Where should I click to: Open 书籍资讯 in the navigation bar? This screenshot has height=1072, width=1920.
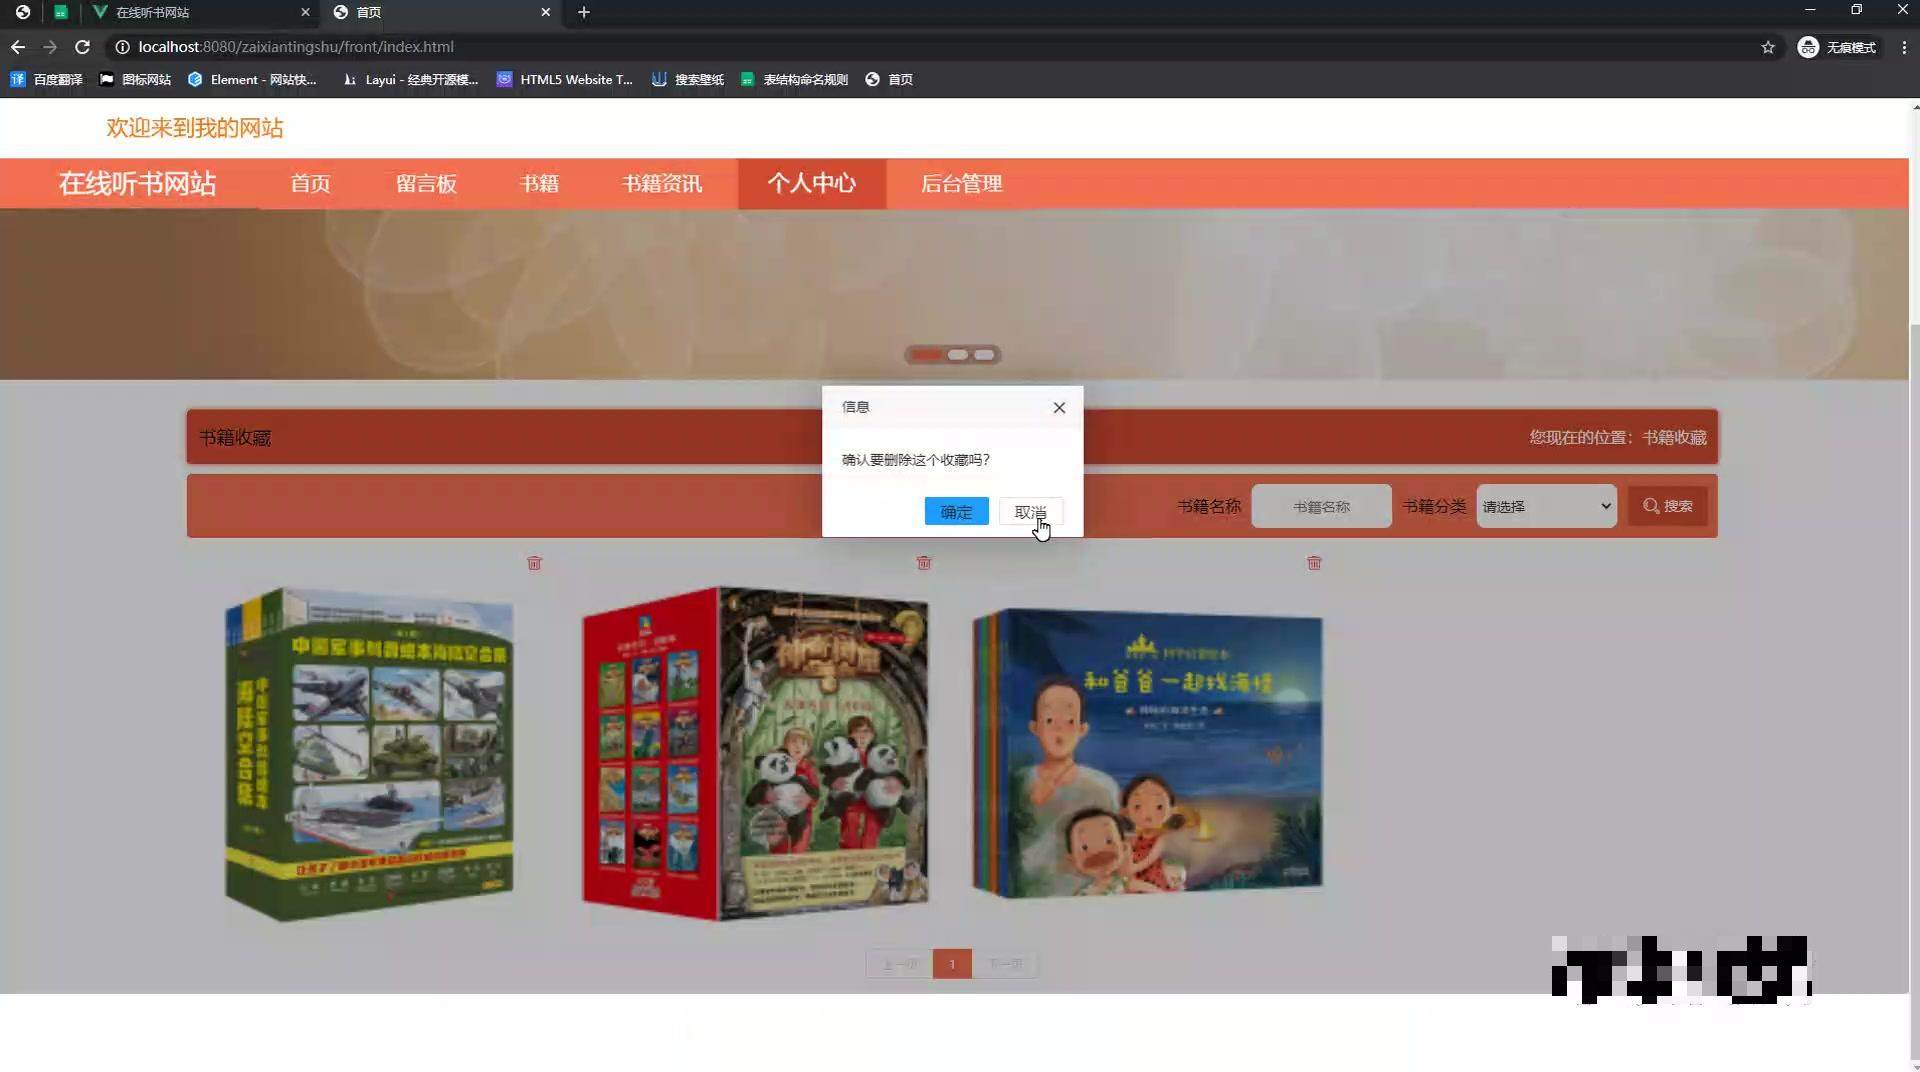click(x=662, y=183)
